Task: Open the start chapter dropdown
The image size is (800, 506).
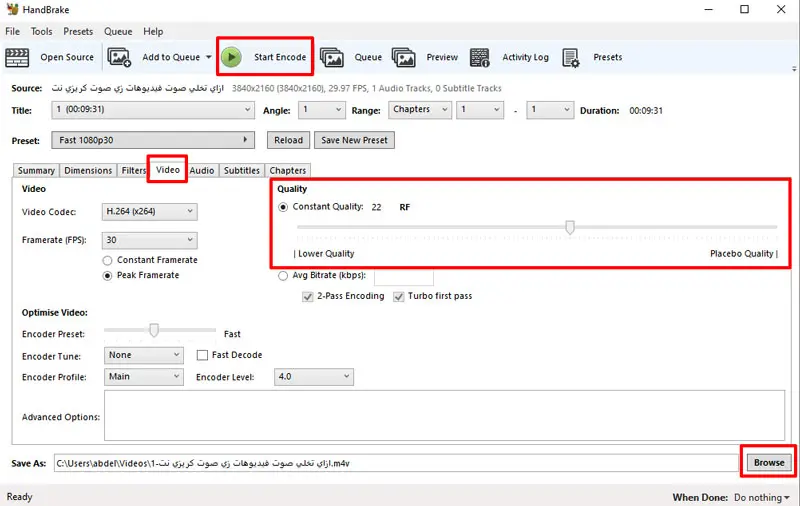Action: [x=480, y=110]
